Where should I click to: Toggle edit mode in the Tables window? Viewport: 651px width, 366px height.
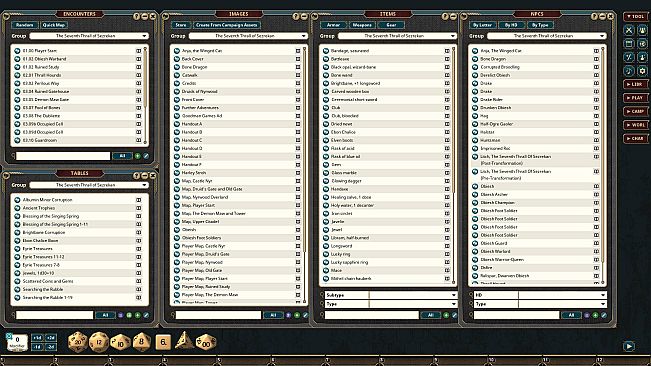coord(146,315)
